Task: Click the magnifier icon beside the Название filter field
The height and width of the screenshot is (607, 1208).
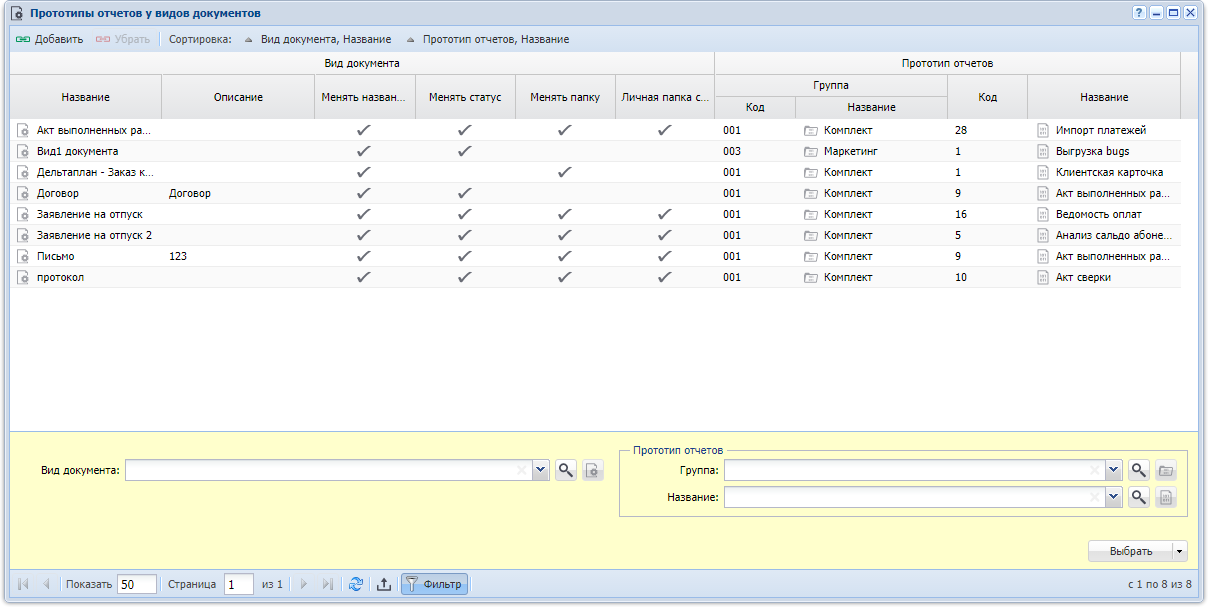Action: [1139, 496]
